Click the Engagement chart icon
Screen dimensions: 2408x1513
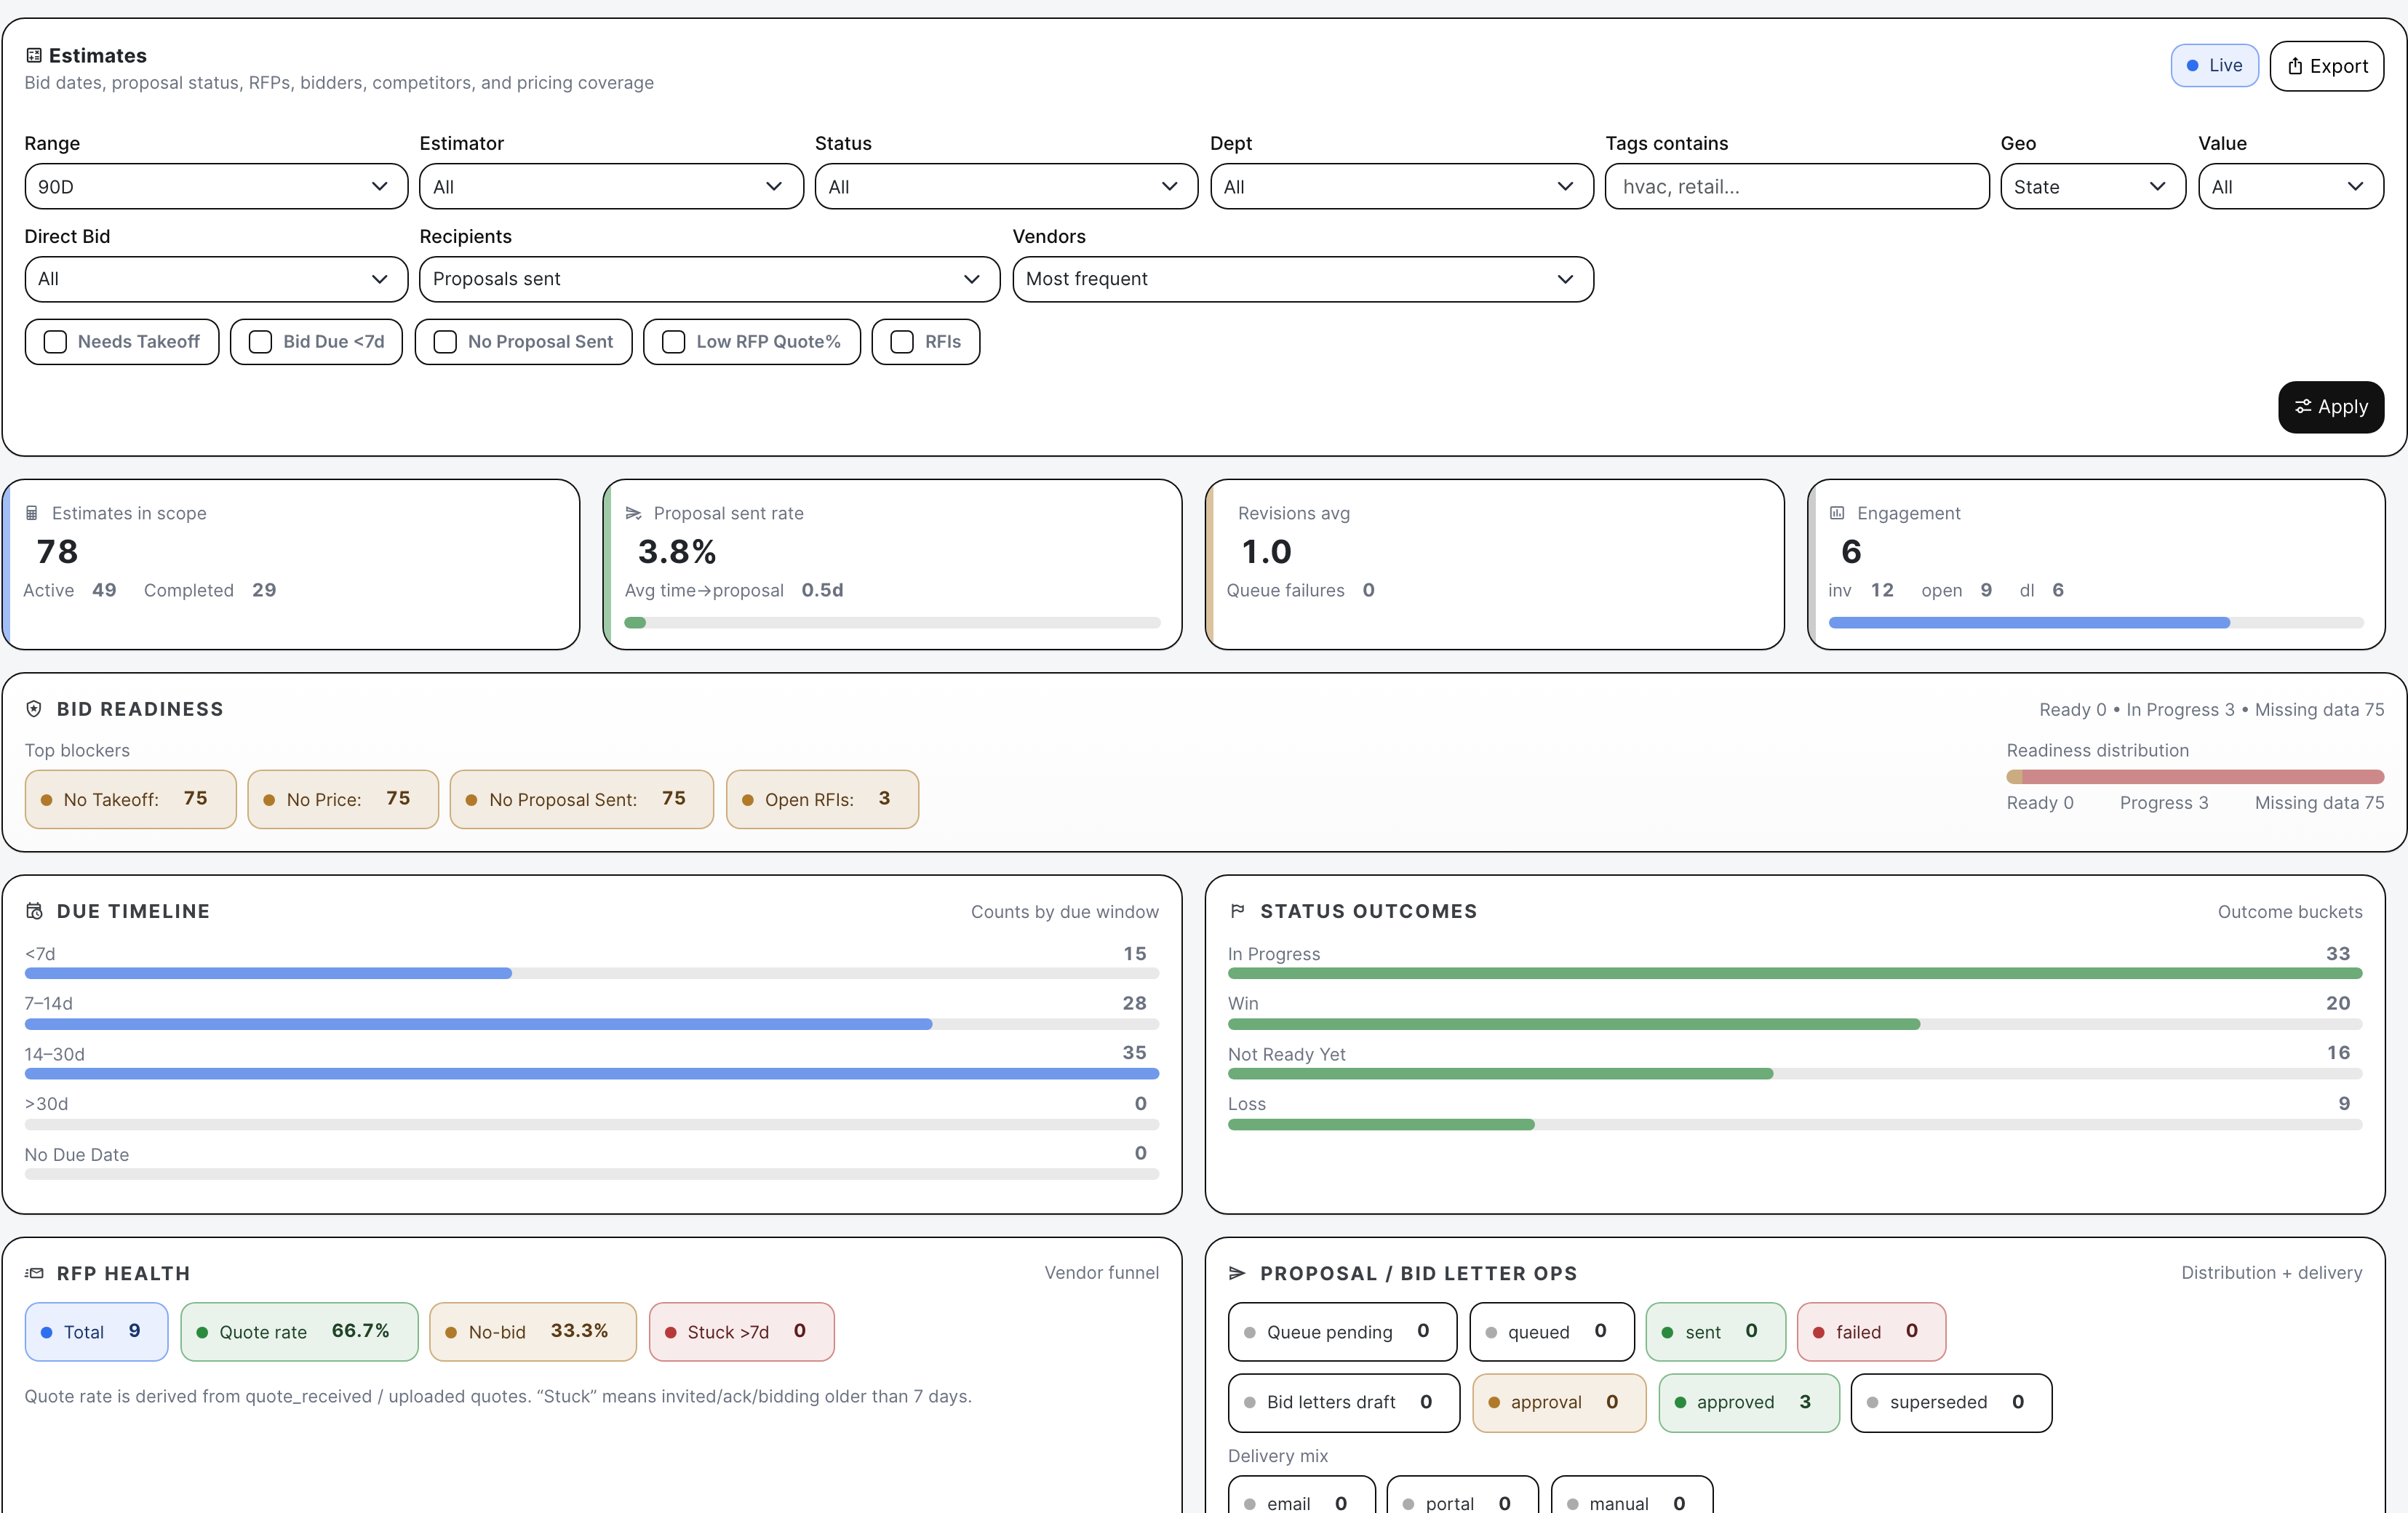tap(1837, 513)
